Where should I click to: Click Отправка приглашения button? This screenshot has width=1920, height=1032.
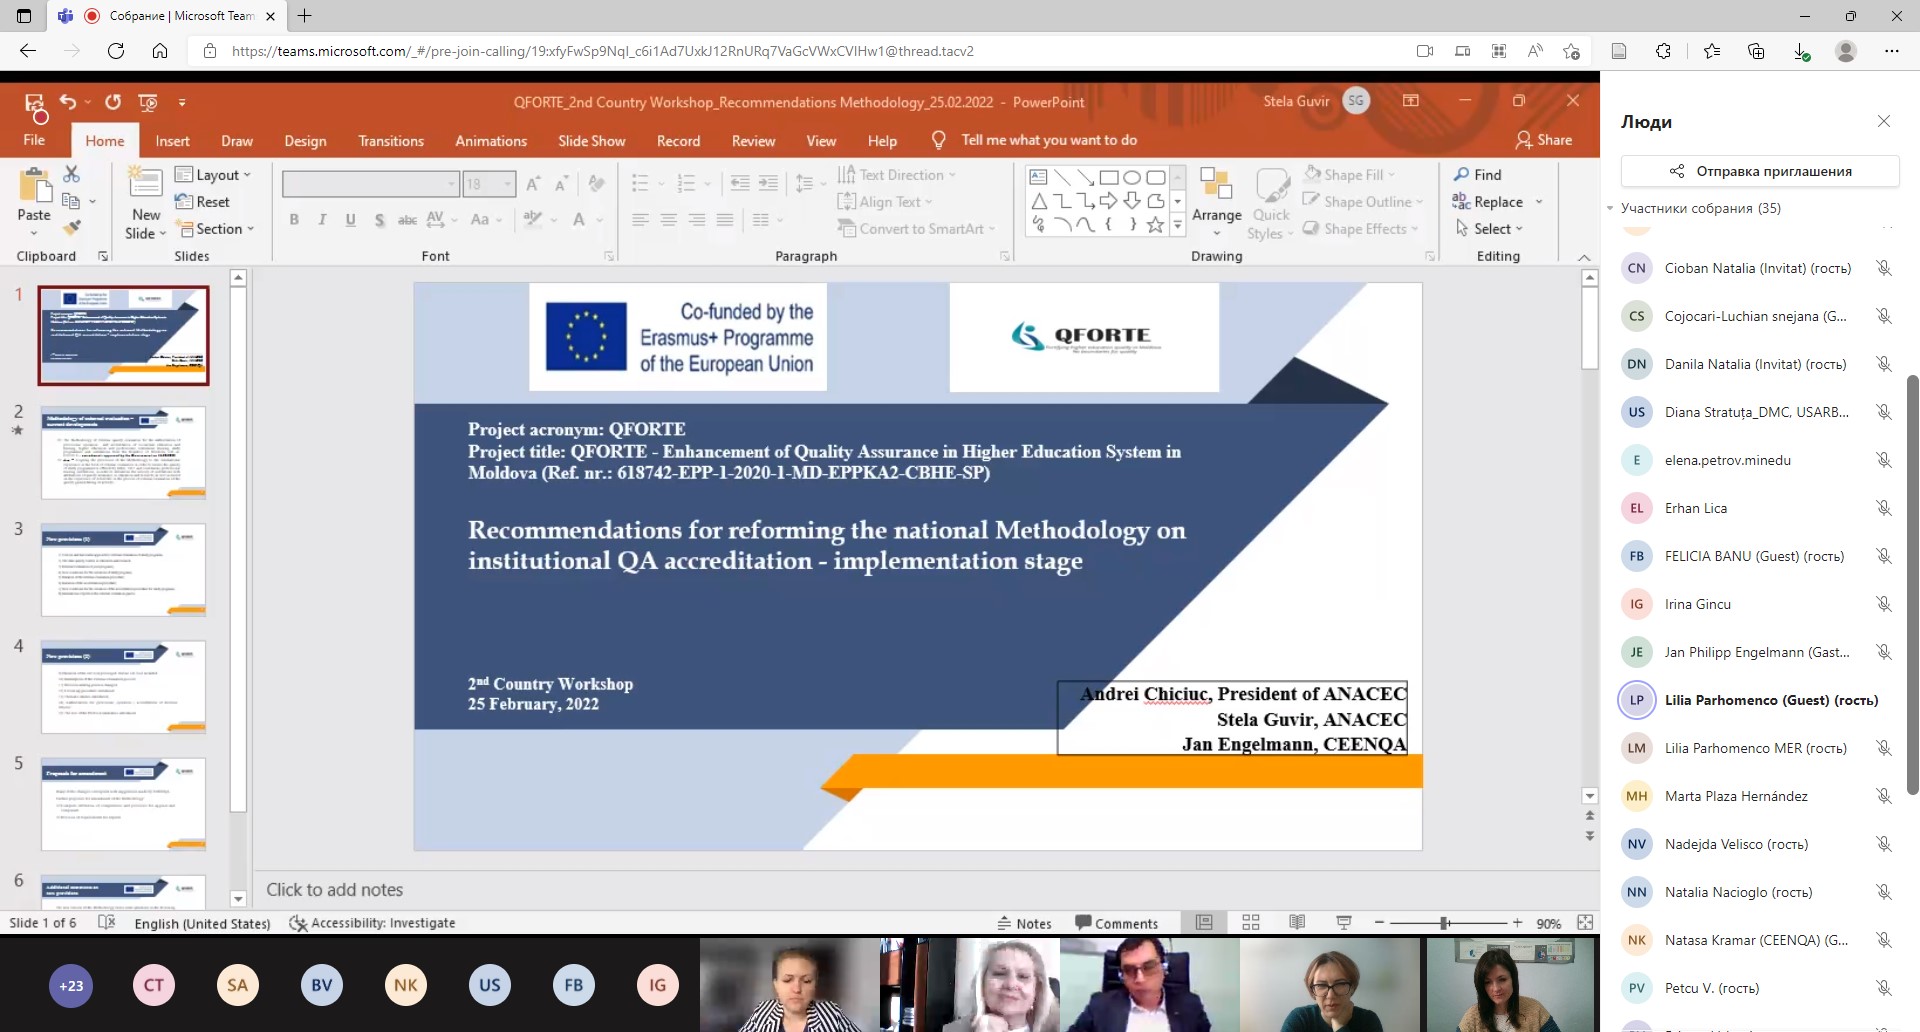(x=1759, y=171)
